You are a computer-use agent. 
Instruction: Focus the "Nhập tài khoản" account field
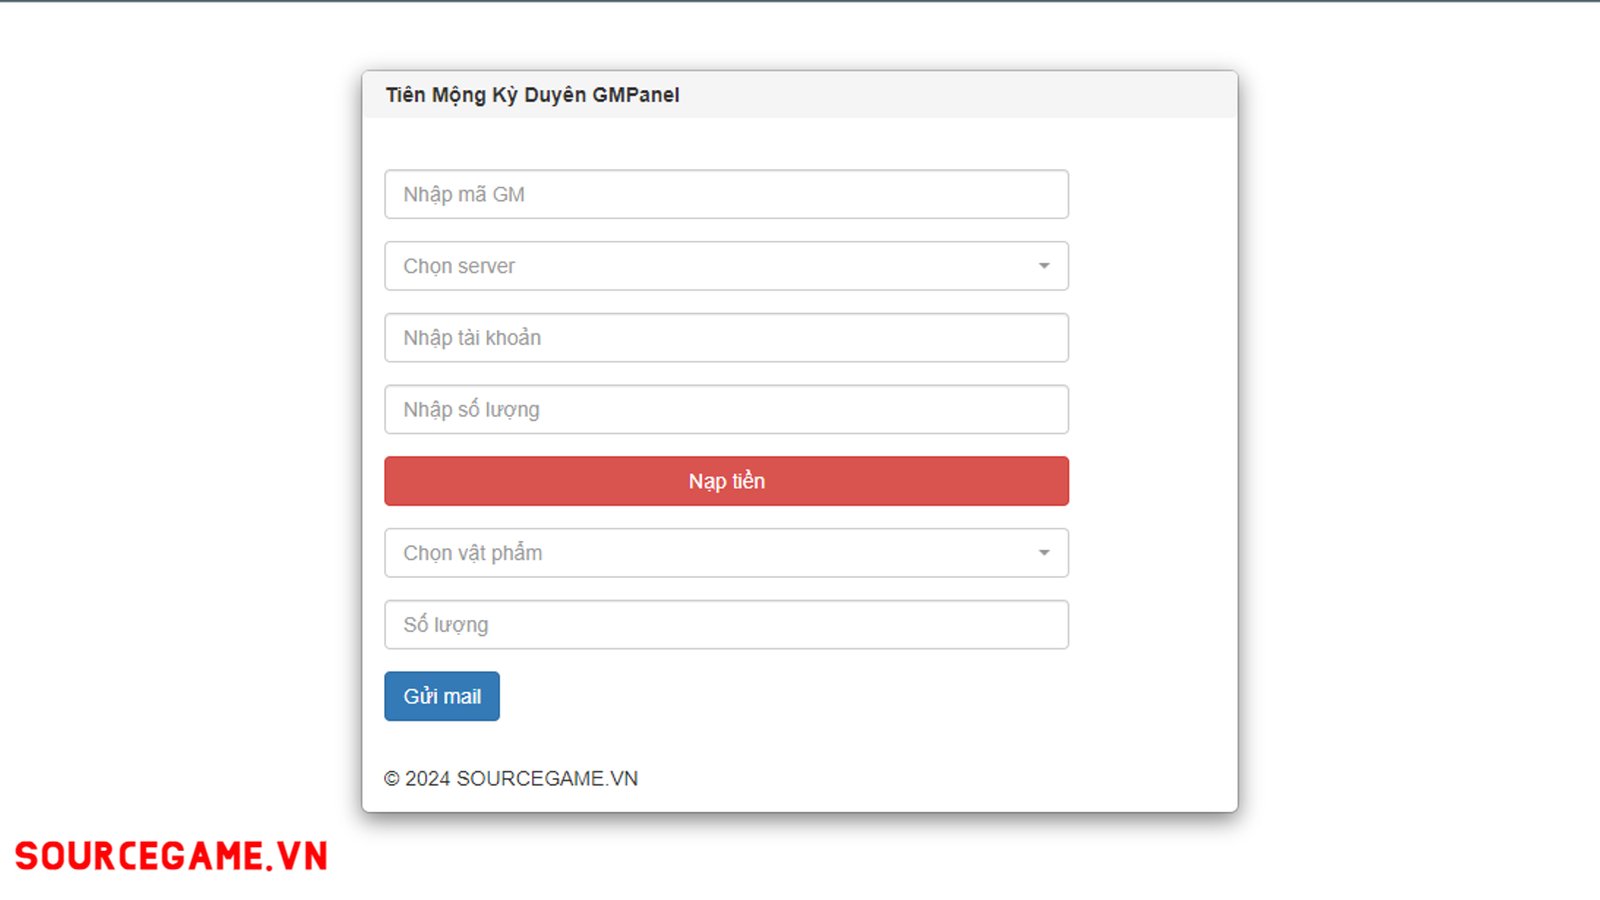726,338
